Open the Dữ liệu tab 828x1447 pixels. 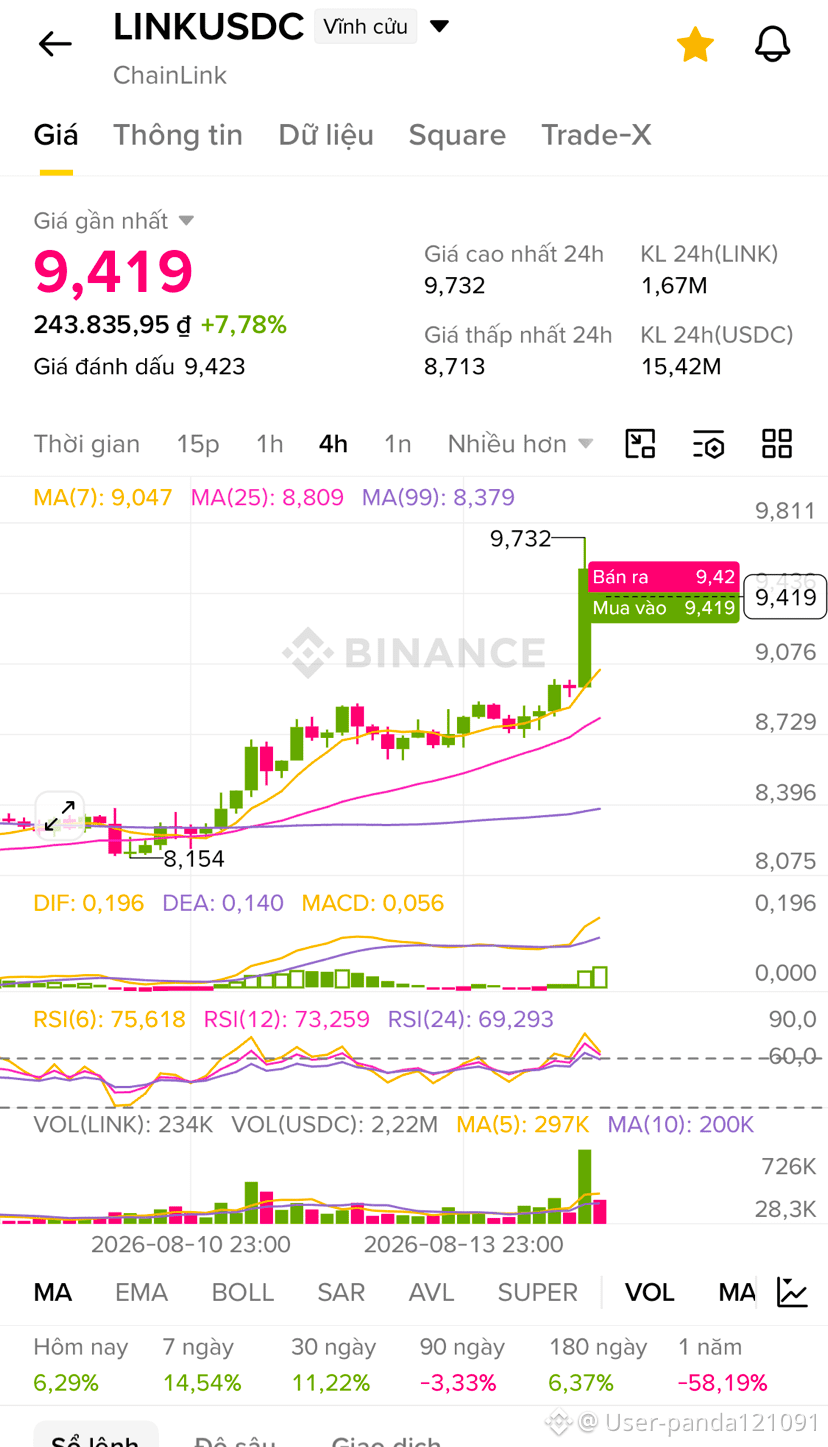(326, 135)
